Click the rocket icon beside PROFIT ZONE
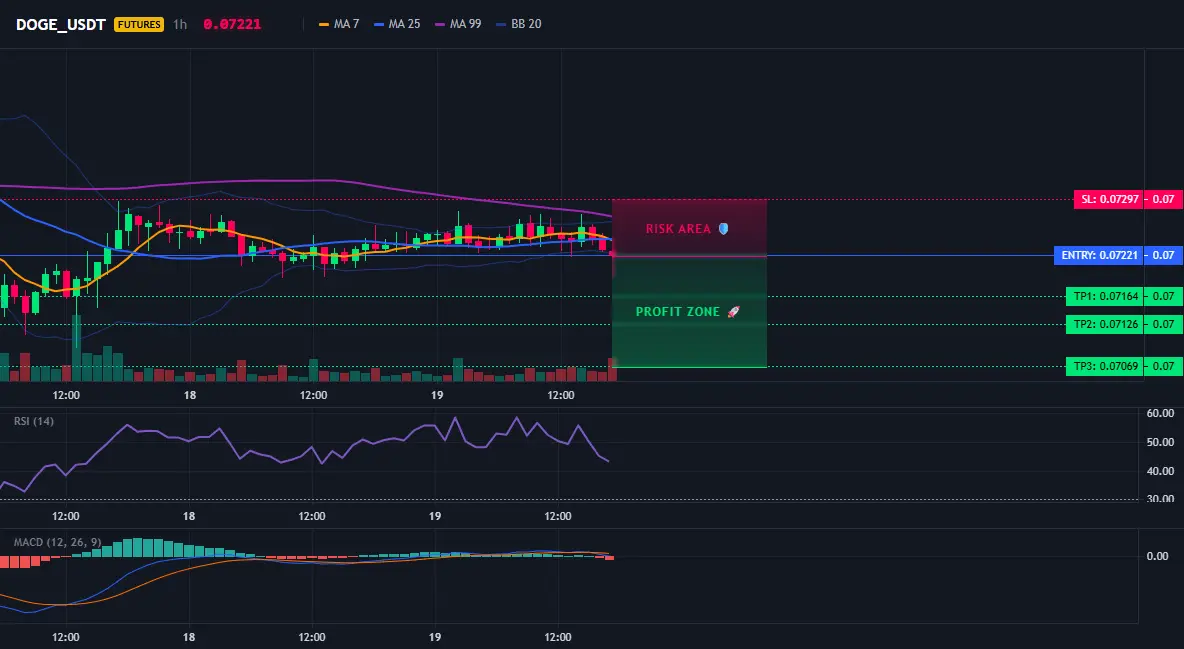1184x649 pixels. (733, 311)
